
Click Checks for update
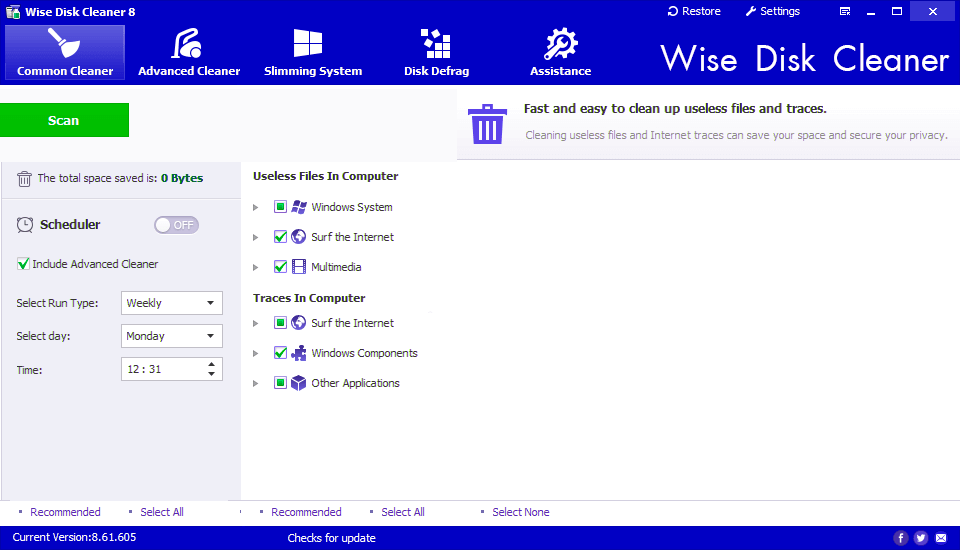tap(332, 538)
